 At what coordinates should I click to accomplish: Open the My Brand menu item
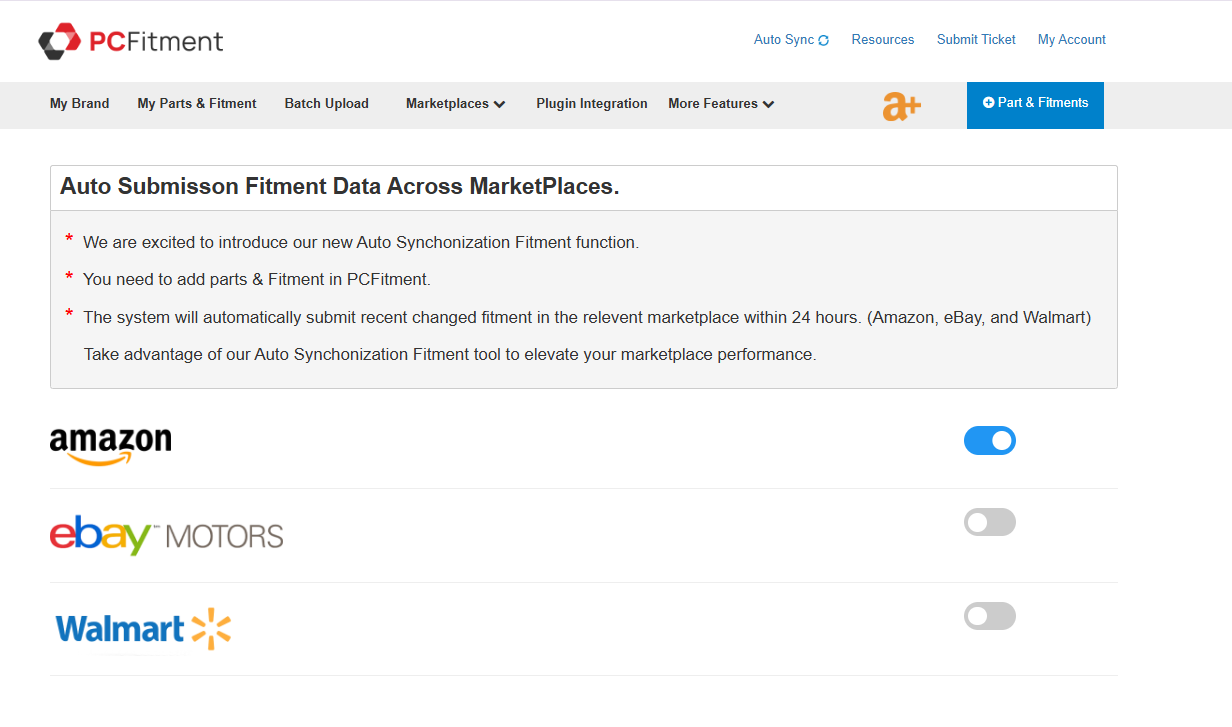(x=80, y=104)
